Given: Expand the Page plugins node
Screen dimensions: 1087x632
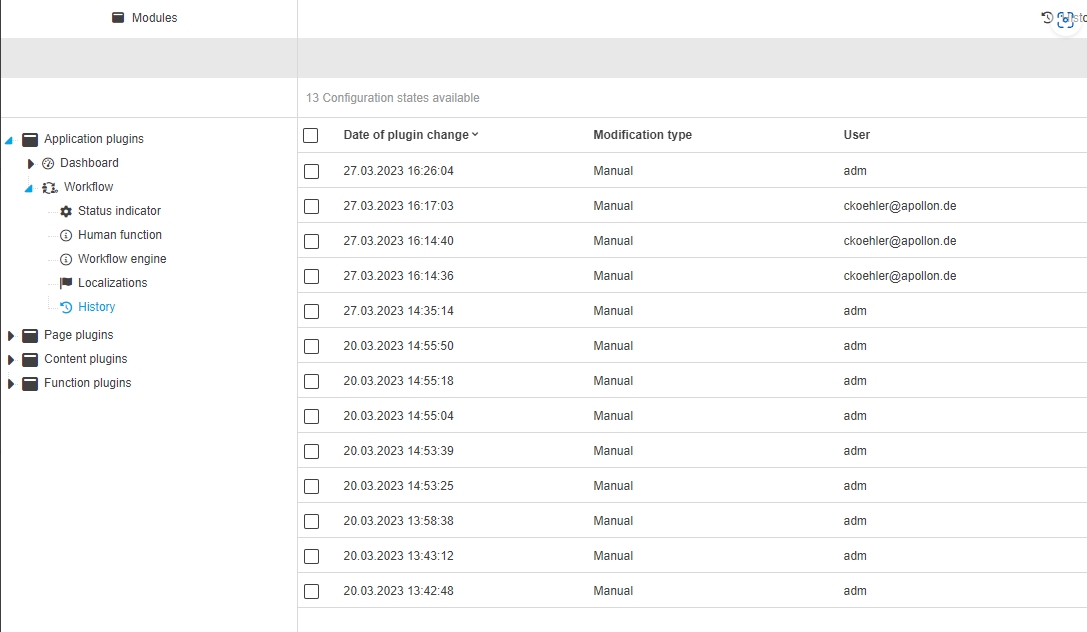Looking at the screenshot, I should tap(11, 335).
